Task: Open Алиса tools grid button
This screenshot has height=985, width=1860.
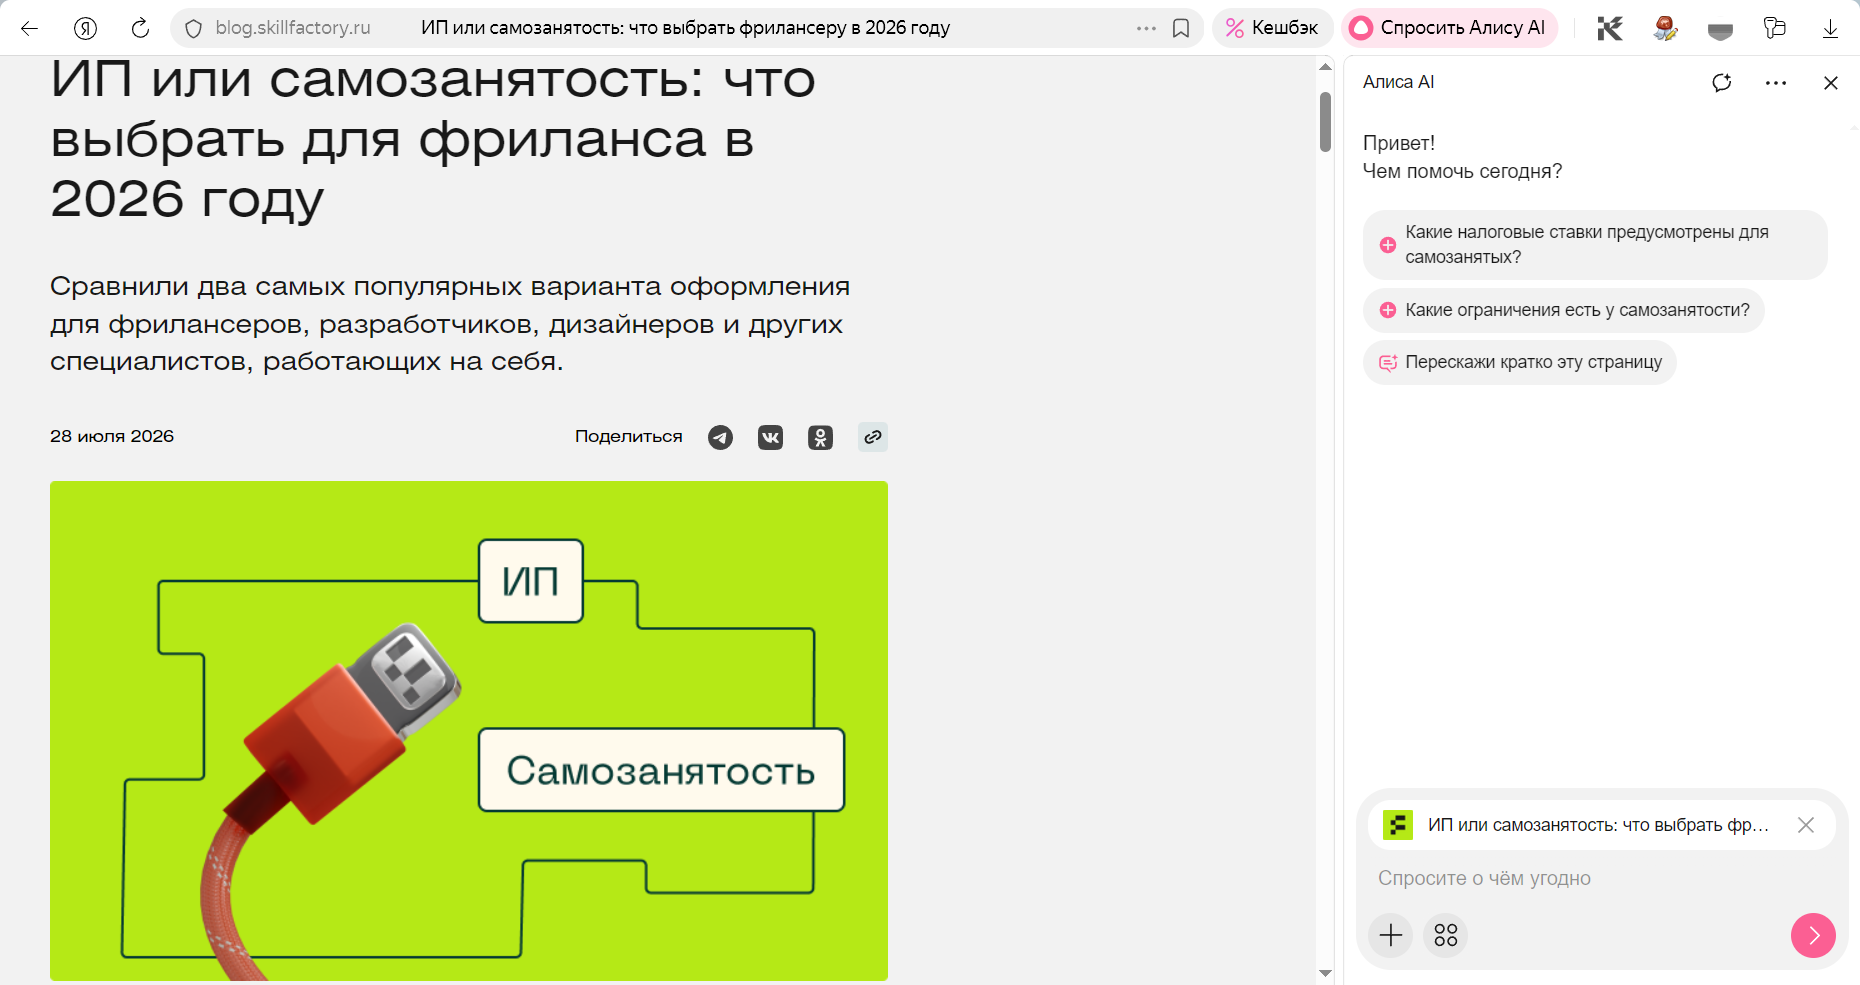Action: click(x=1446, y=935)
